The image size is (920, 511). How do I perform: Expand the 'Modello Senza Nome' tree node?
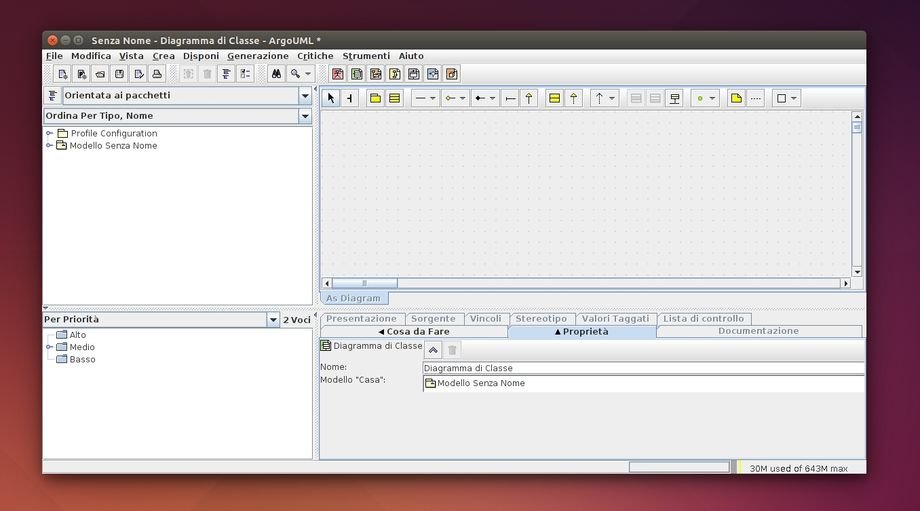pos(49,146)
